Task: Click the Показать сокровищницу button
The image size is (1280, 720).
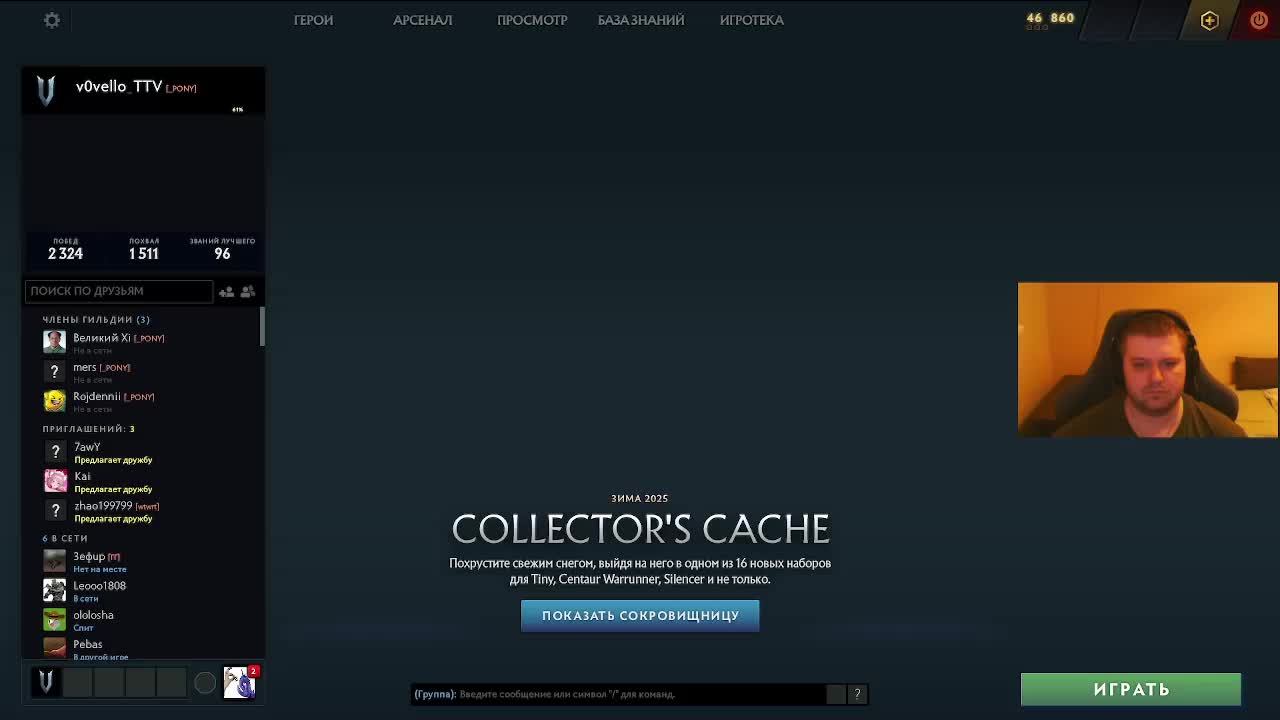Action: point(640,616)
